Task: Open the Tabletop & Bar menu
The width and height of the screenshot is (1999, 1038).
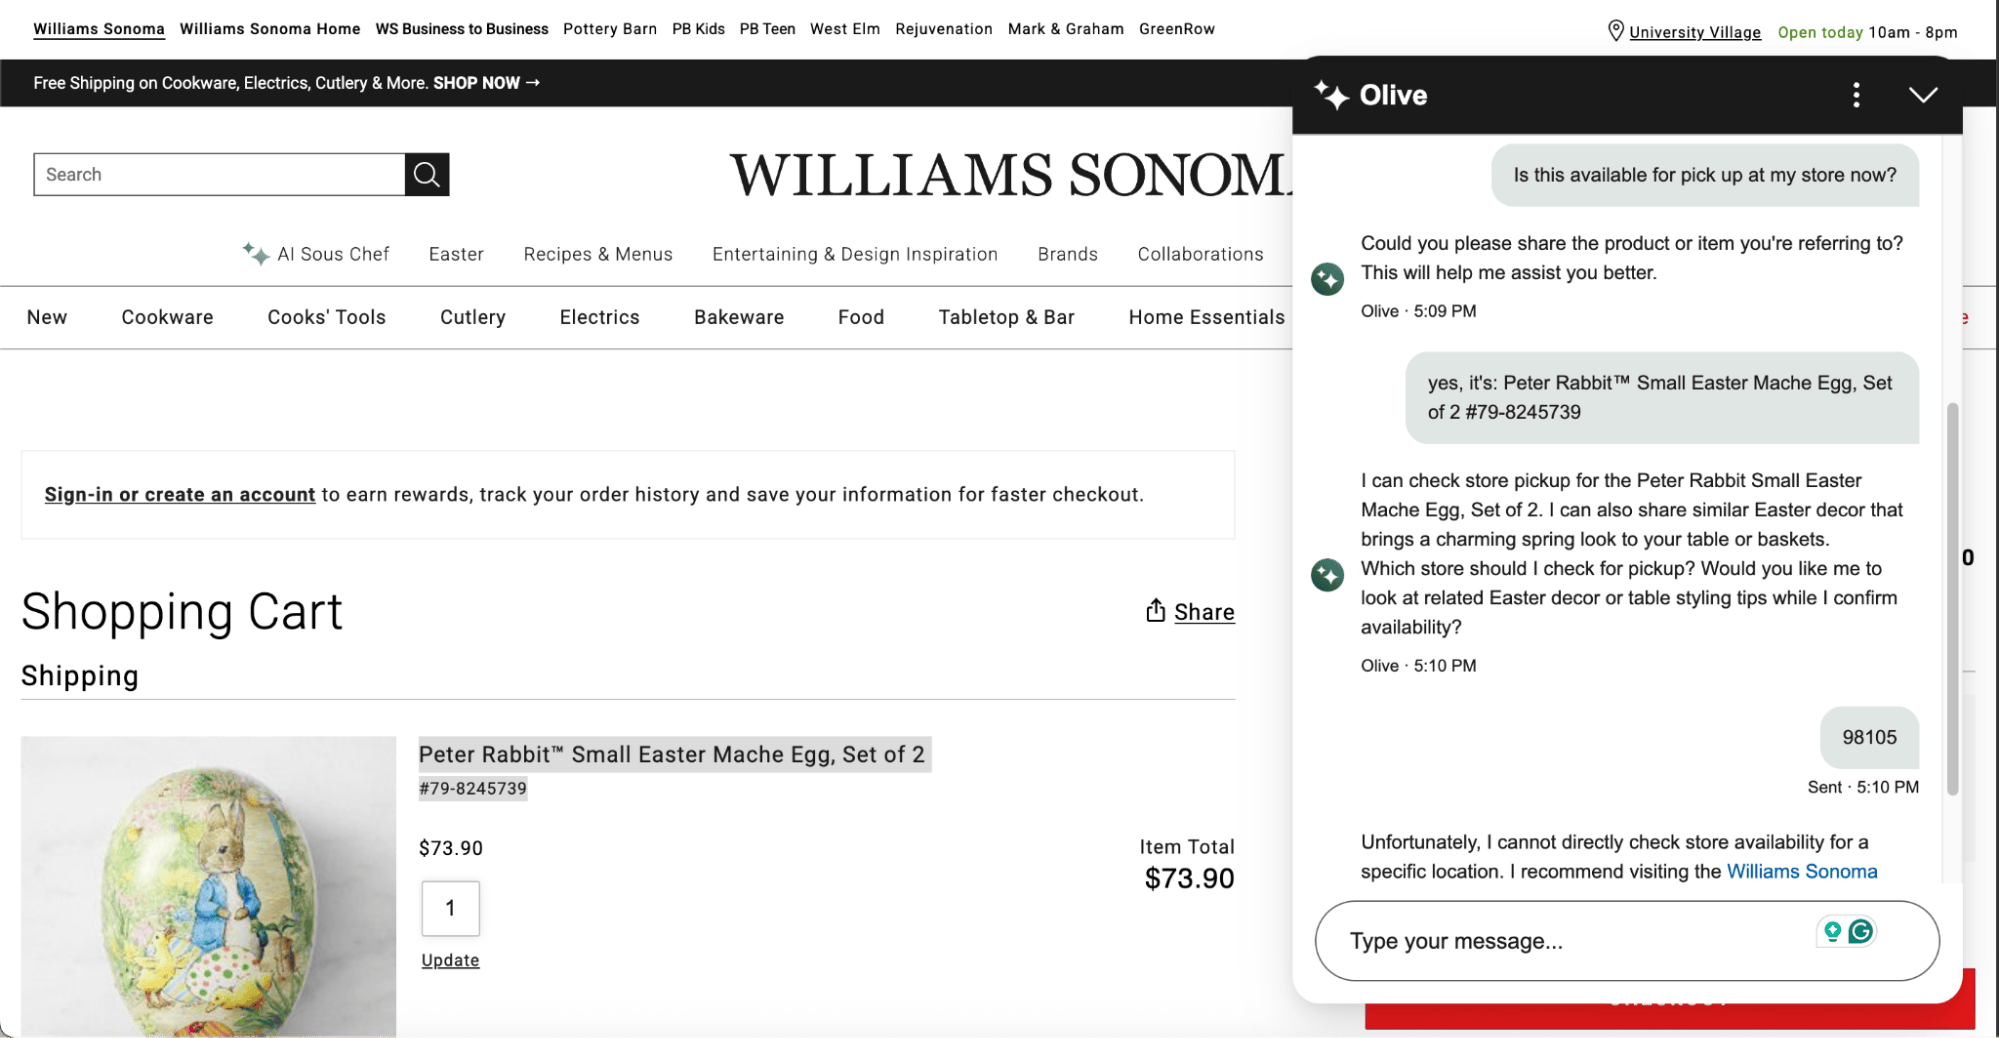Action: coord(1006,317)
